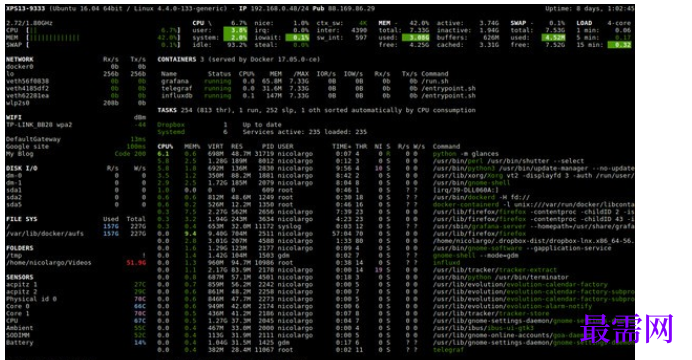Image resolution: width=692 pixels, height=360 pixels.
Task: Select the Ambient sensor row
Action: [75, 328]
